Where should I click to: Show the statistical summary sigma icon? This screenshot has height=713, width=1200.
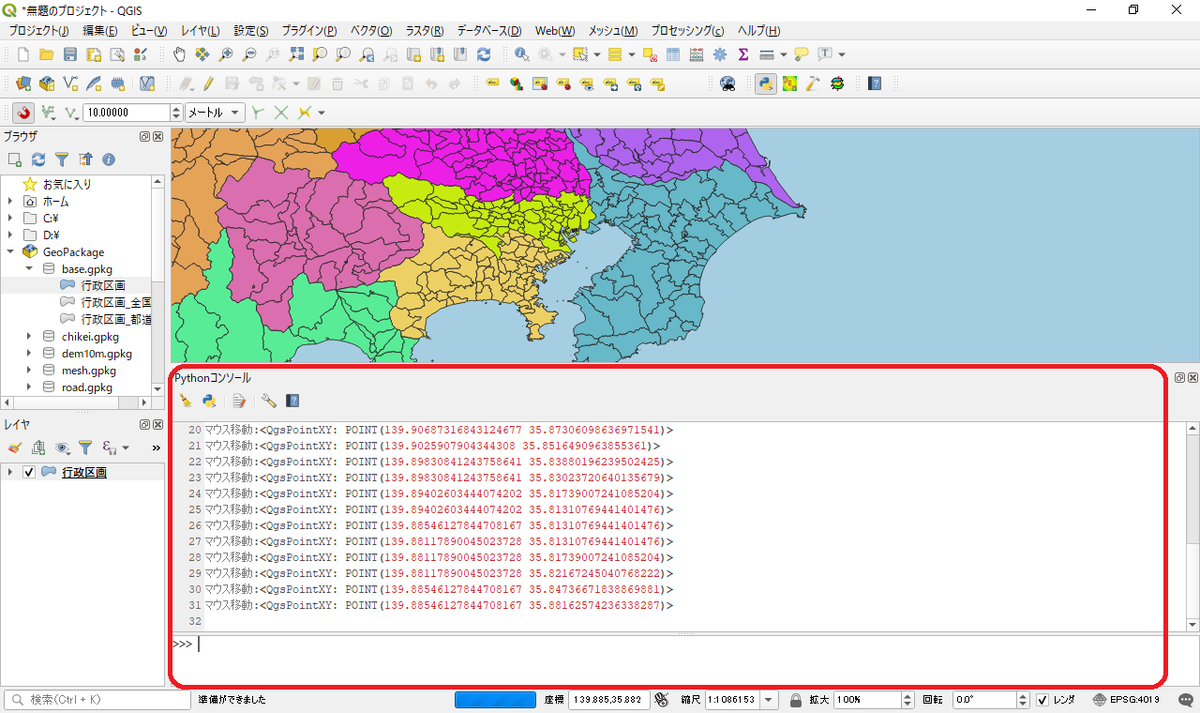[743, 54]
